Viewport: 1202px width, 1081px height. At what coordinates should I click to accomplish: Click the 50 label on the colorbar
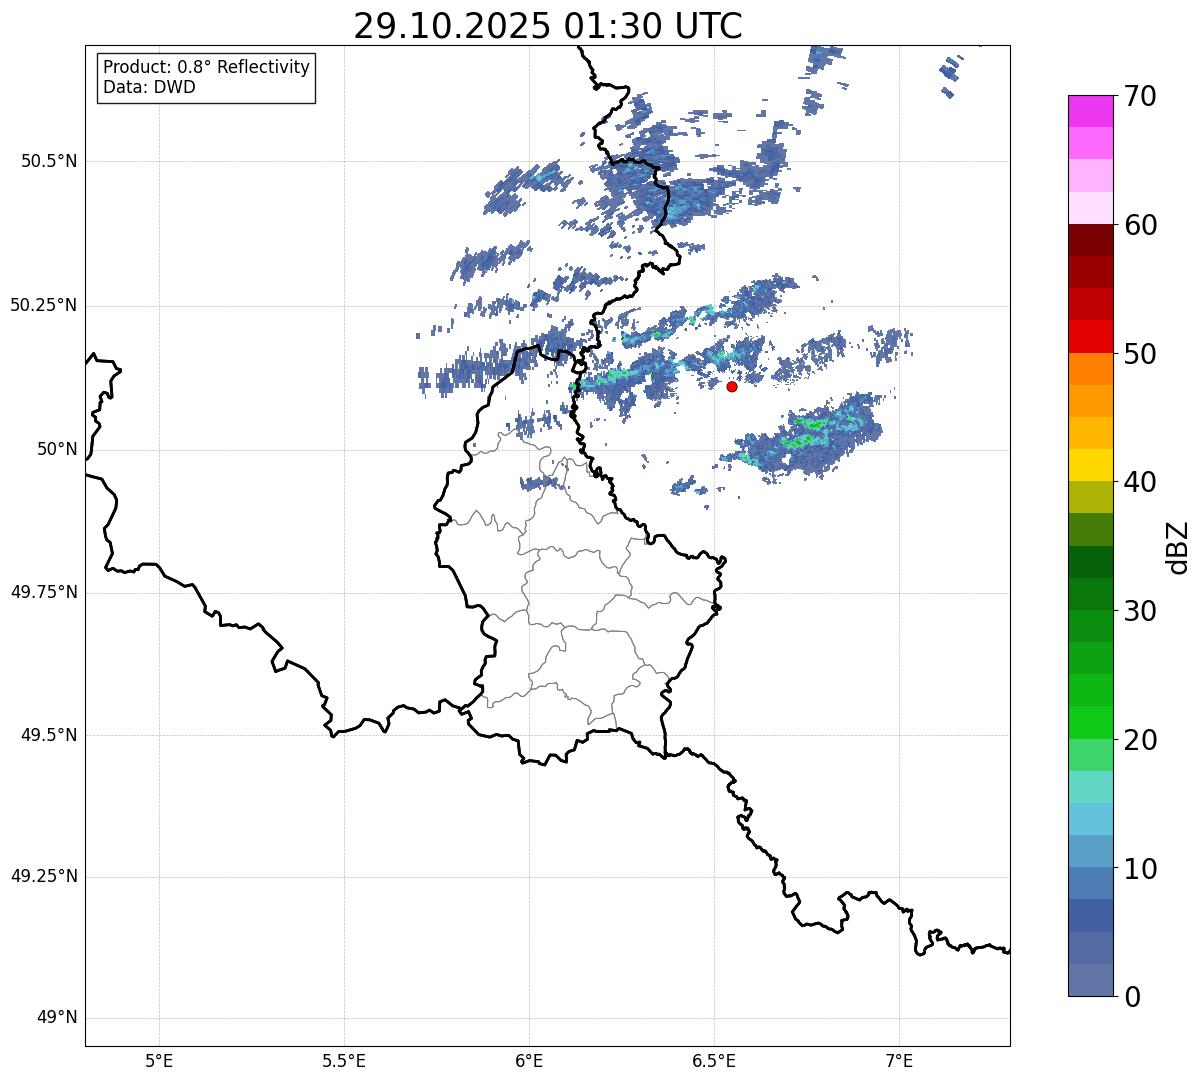click(x=1140, y=354)
